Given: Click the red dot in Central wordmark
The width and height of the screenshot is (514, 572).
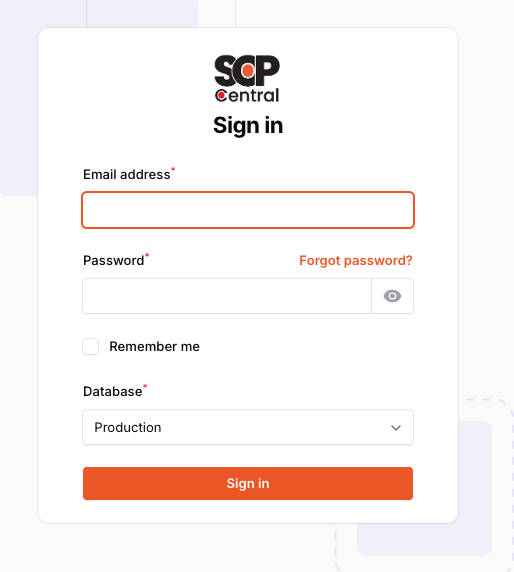Looking at the screenshot, I should 221,96.
